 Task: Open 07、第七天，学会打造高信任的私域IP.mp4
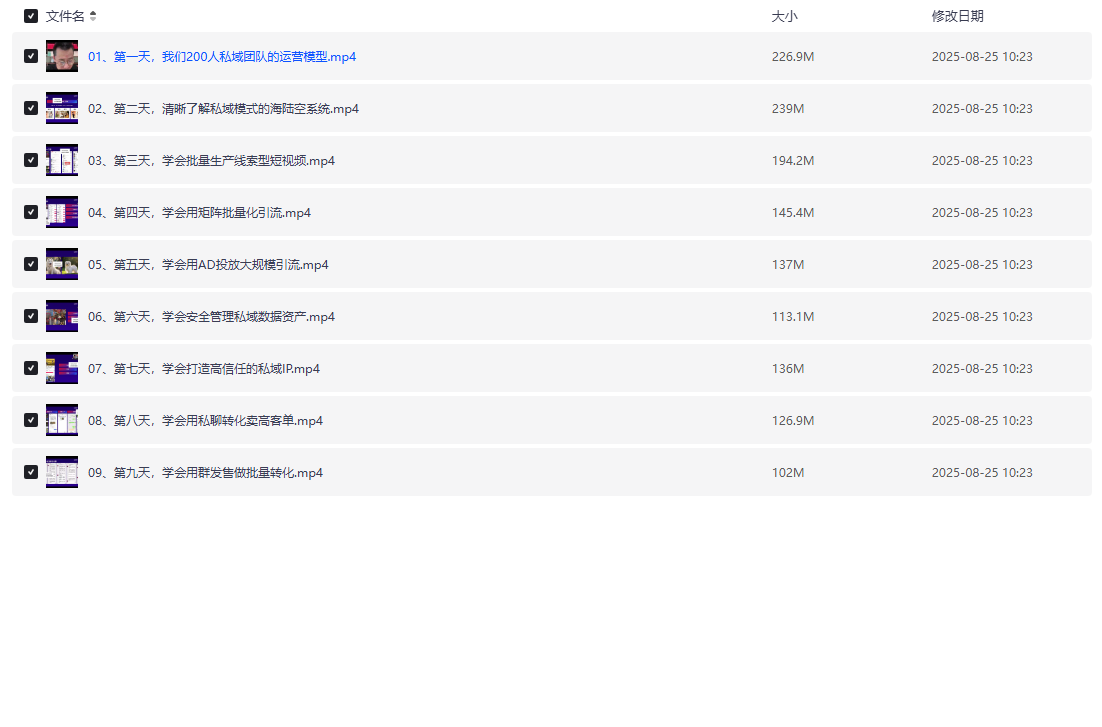coord(204,369)
